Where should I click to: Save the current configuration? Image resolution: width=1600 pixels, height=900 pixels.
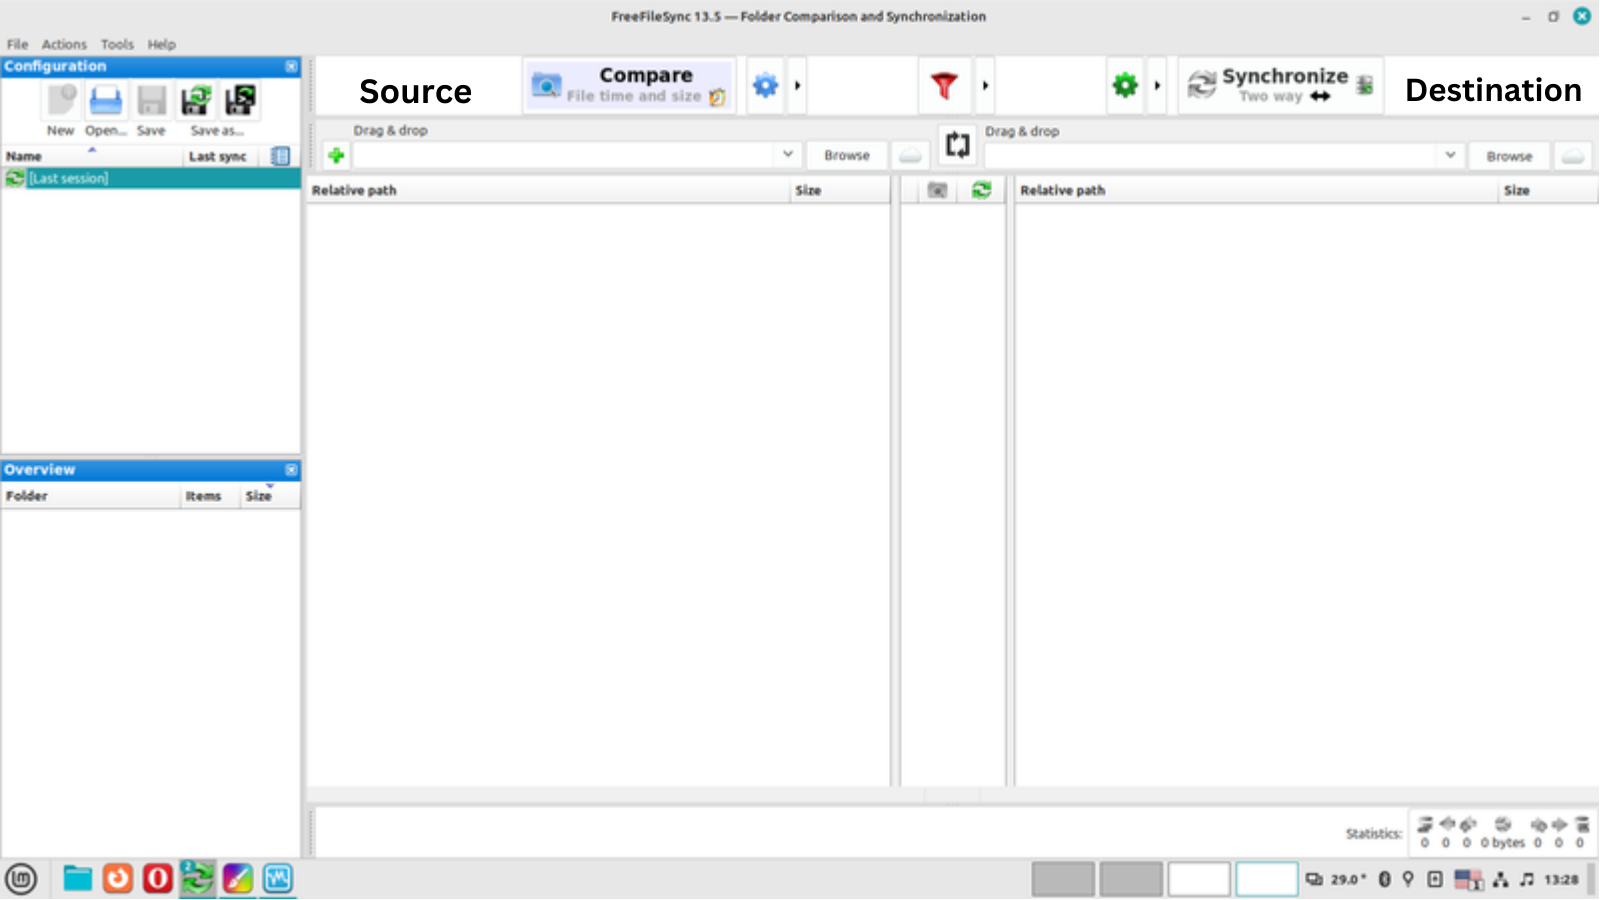tap(151, 100)
